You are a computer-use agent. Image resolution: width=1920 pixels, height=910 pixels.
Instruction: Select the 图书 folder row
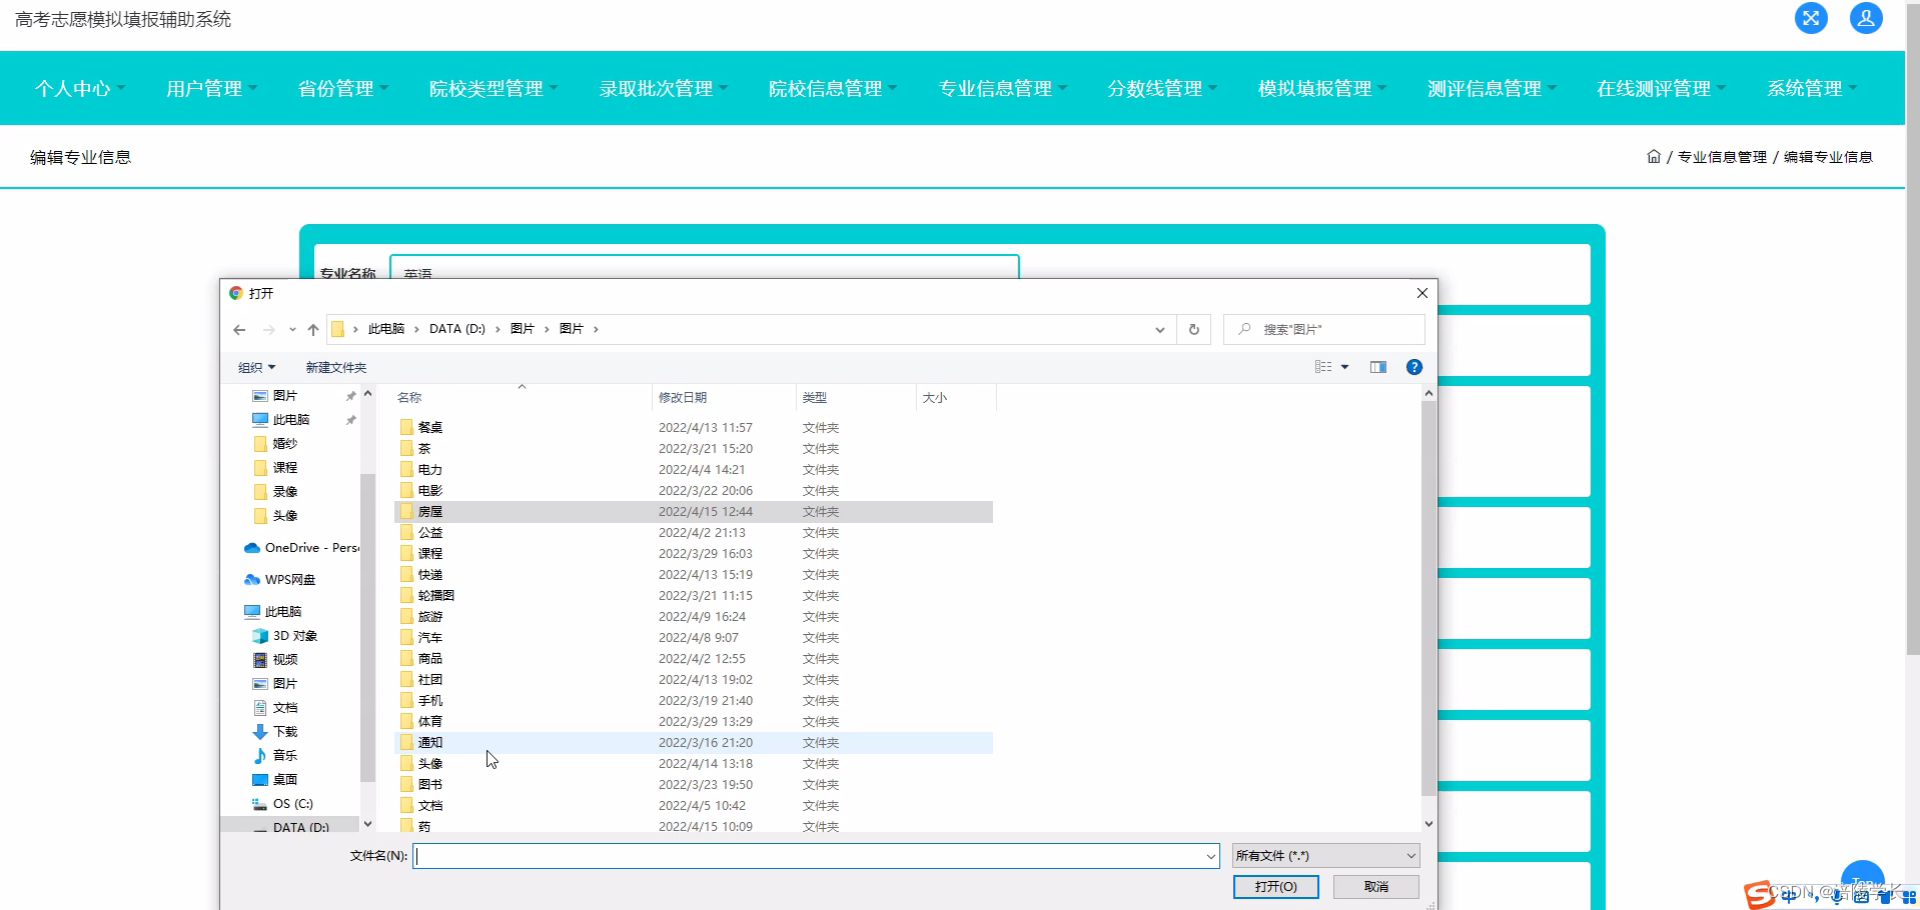(x=694, y=784)
